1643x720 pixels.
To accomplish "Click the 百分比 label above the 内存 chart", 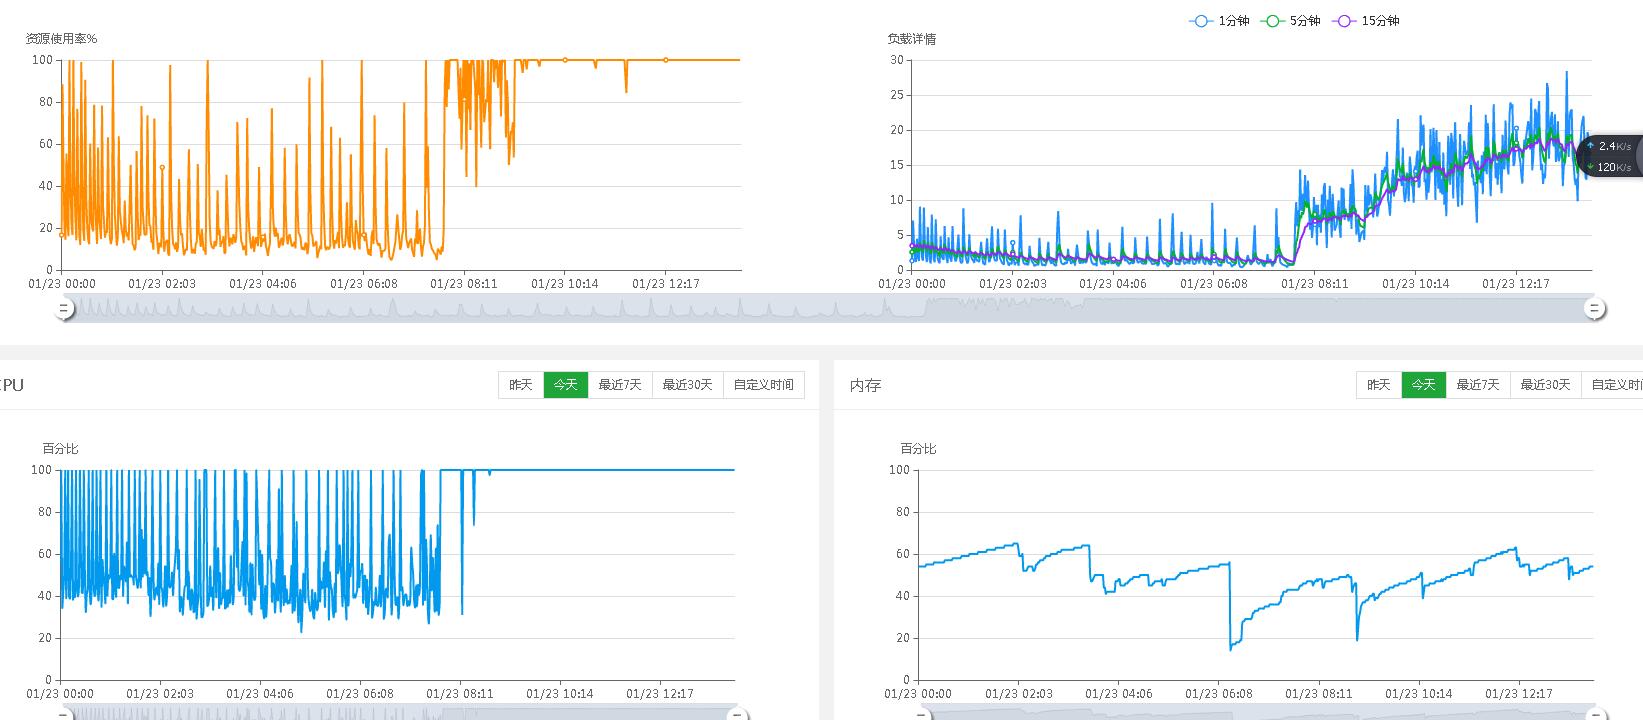I will coord(918,449).
